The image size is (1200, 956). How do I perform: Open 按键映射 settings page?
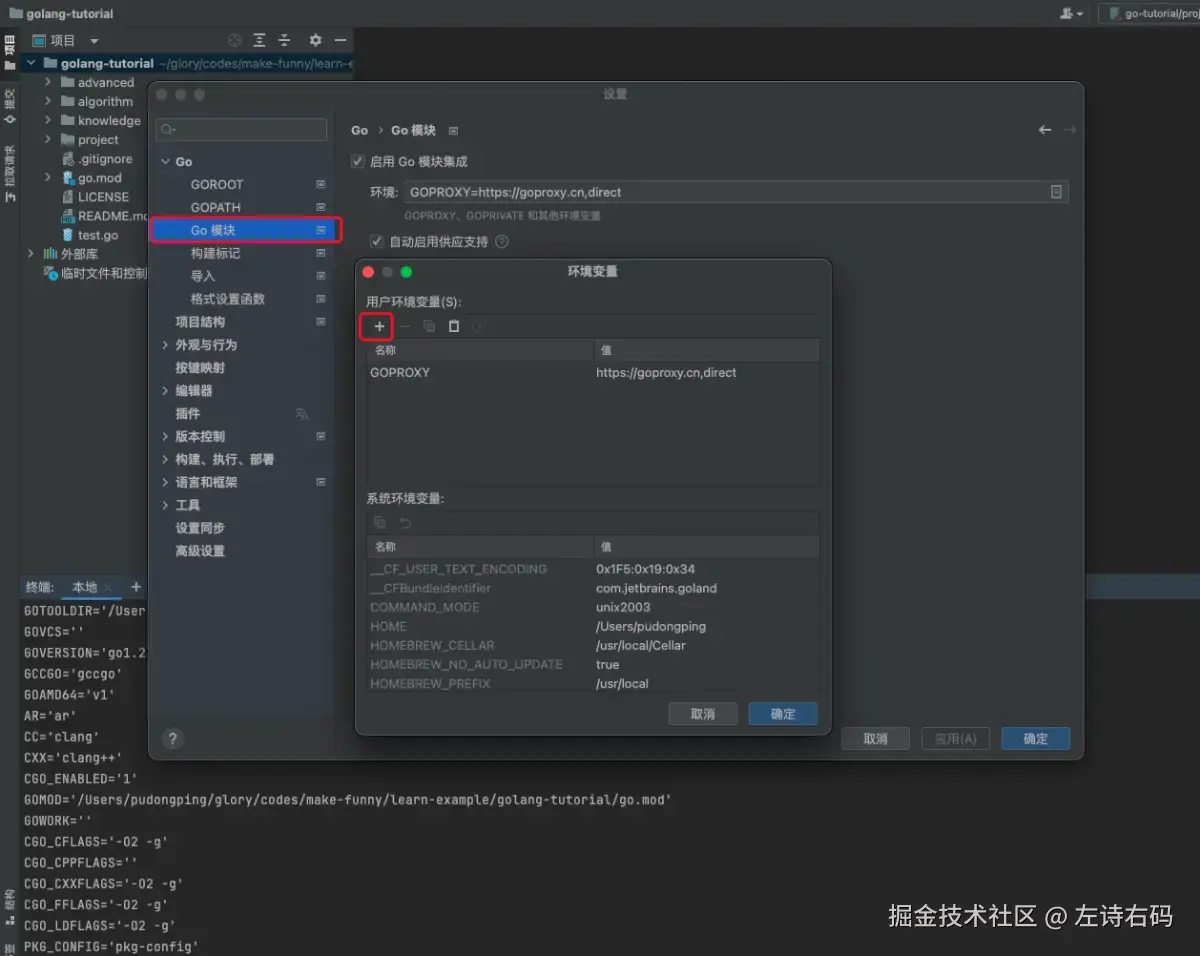200,367
